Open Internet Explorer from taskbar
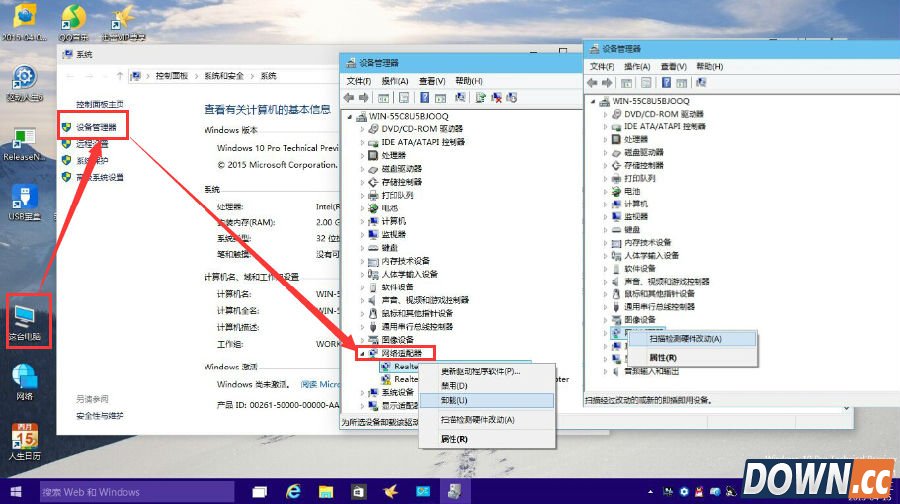 tap(293, 492)
